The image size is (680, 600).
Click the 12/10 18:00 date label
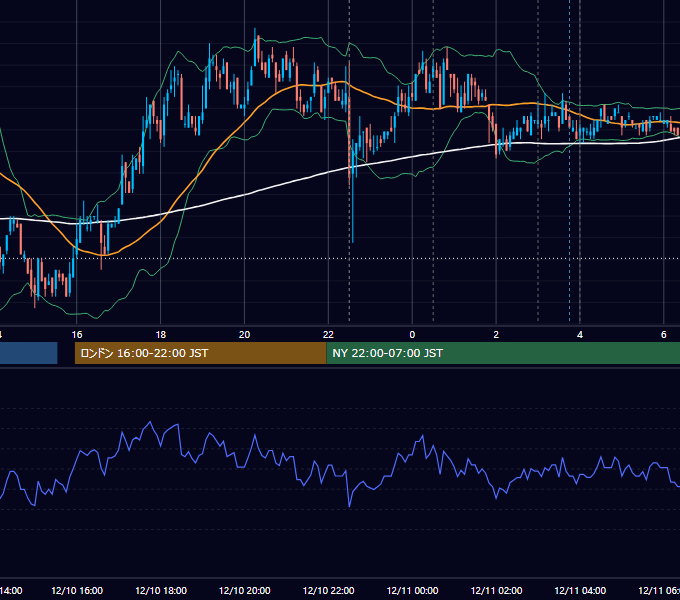(161, 590)
